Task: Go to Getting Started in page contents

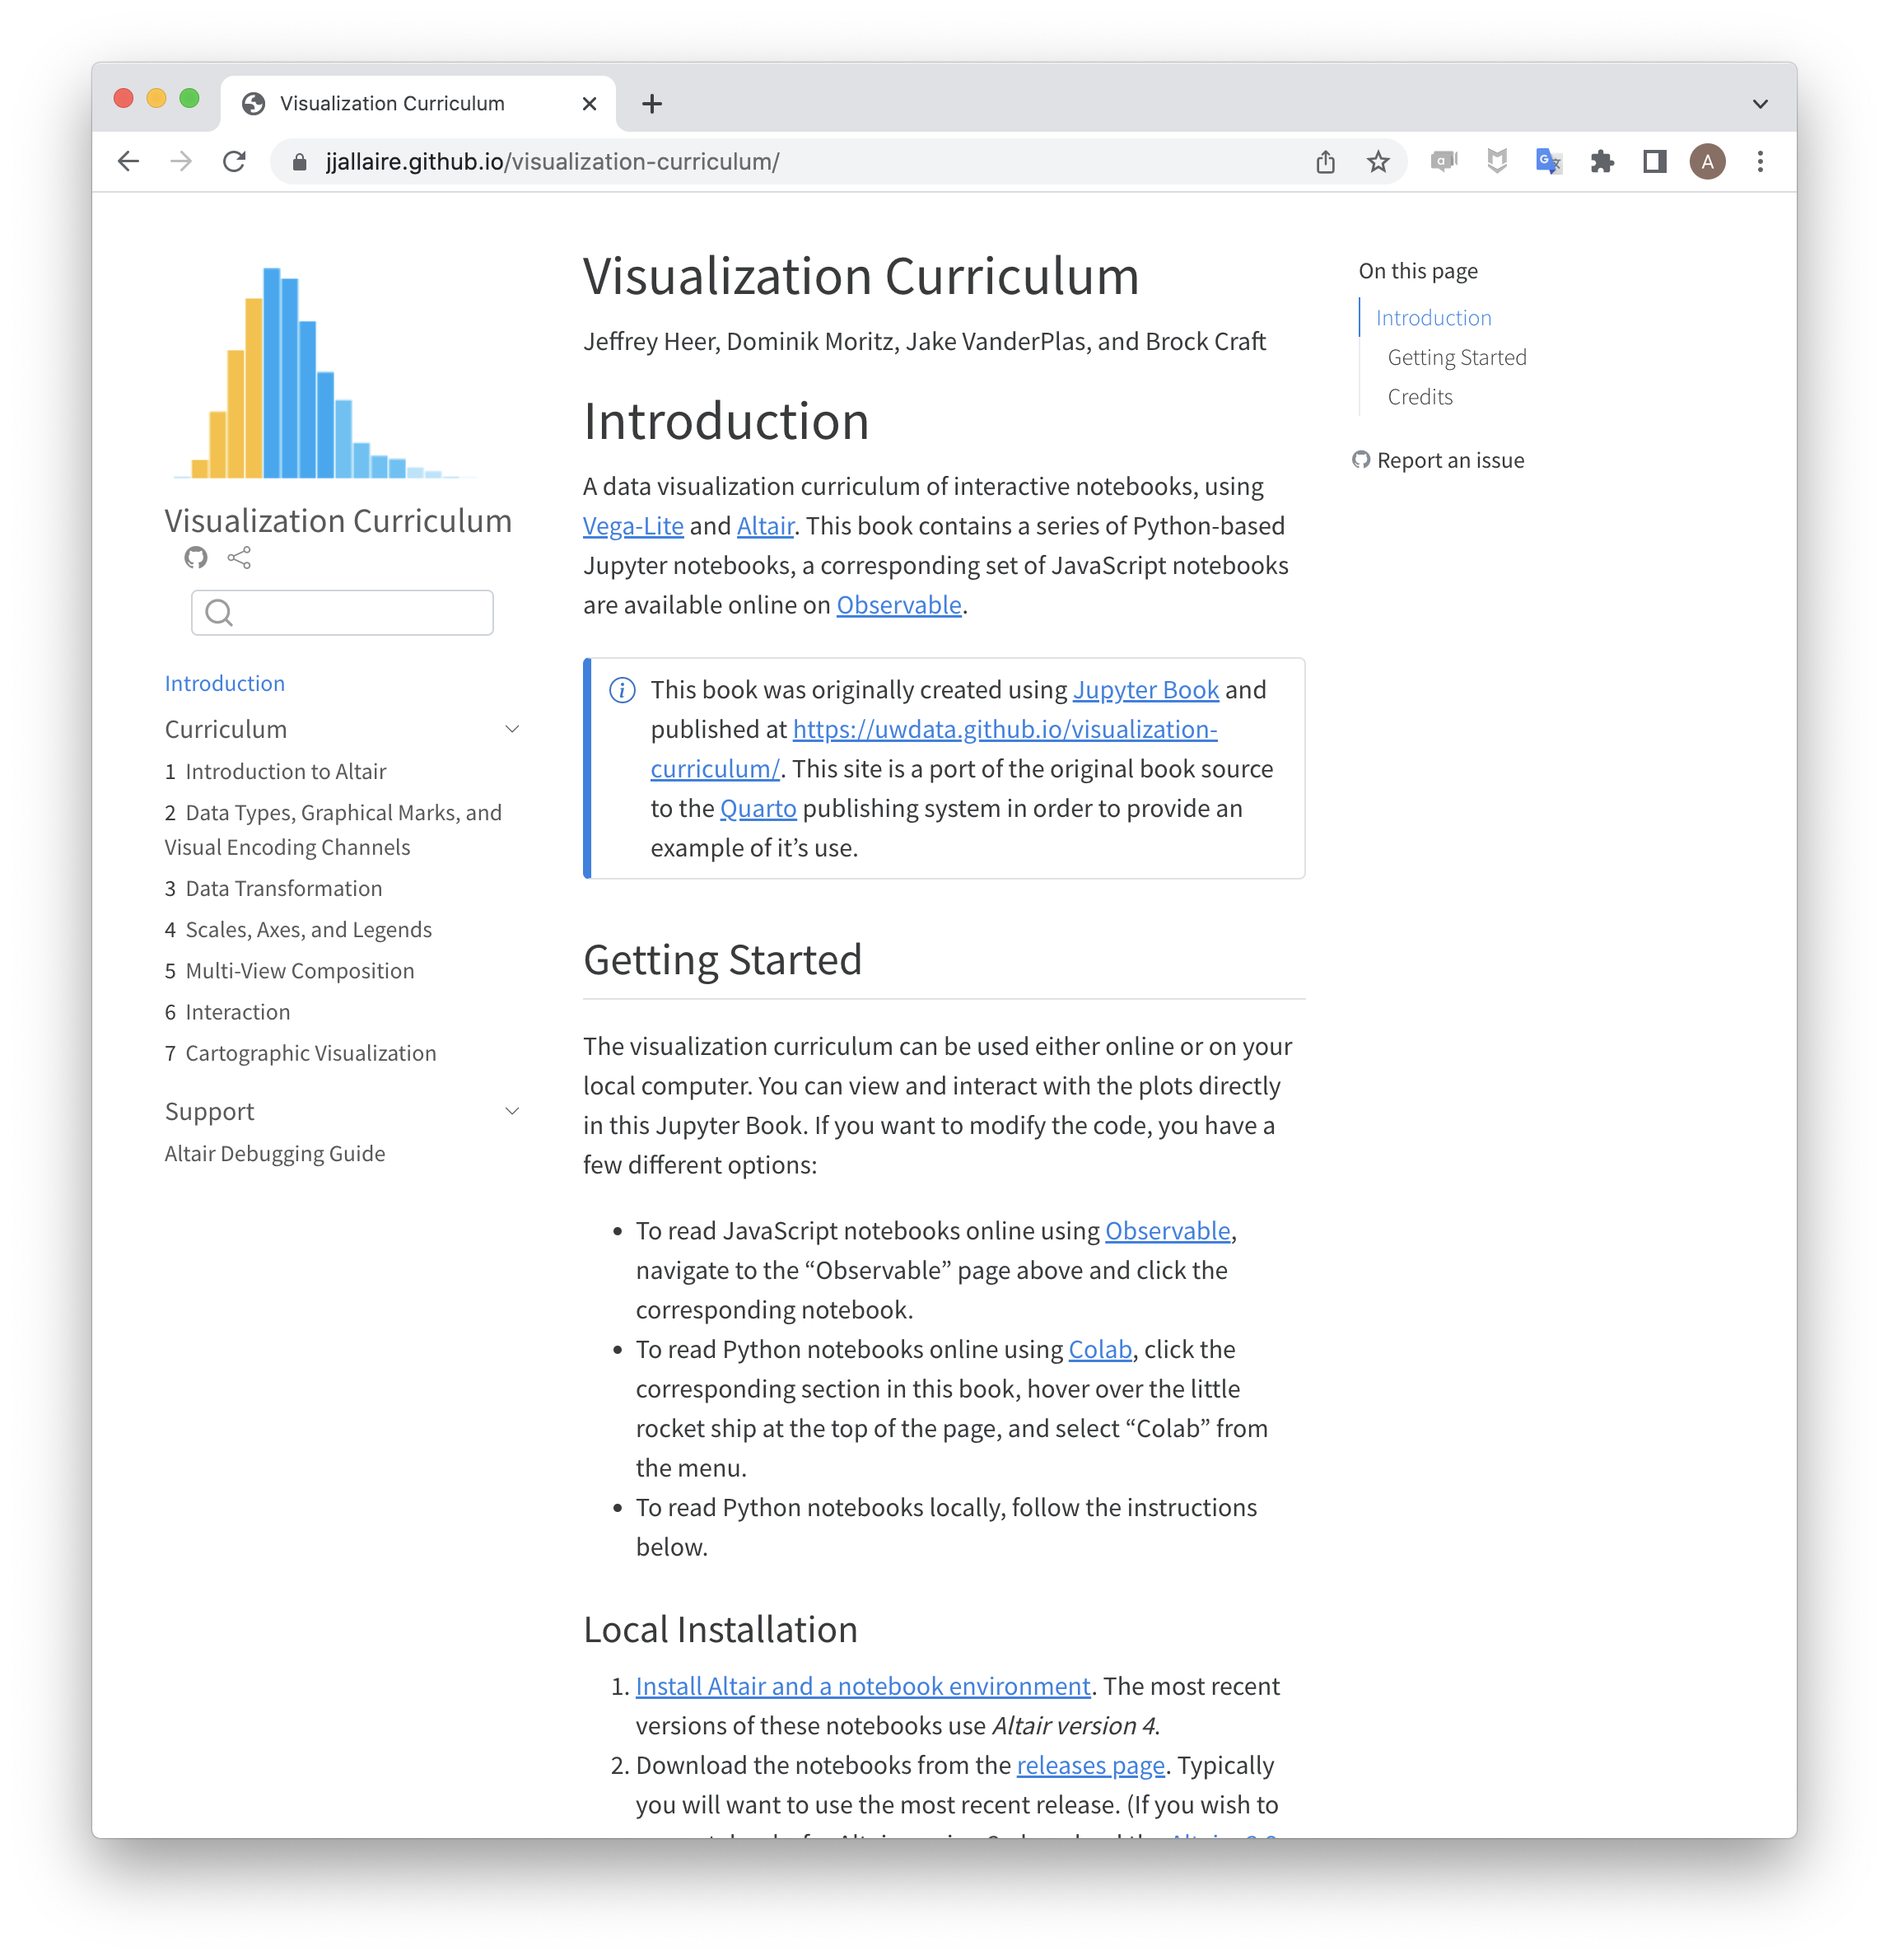Action: tap(1456, 357)
